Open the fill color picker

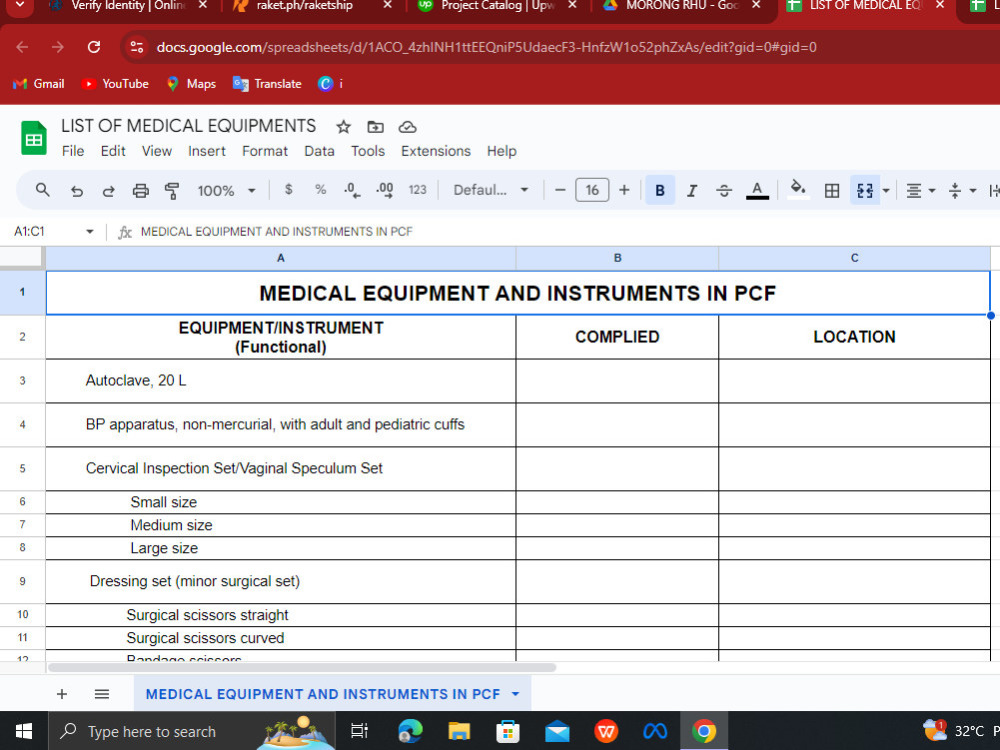click(798, 190)
